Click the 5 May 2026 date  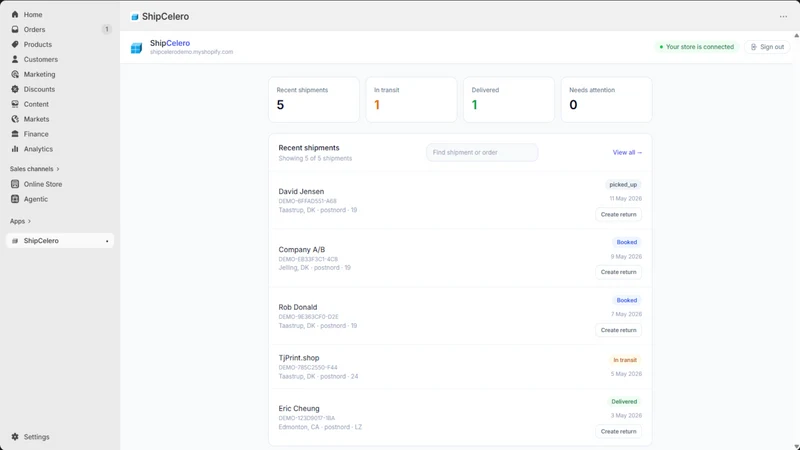626,374
